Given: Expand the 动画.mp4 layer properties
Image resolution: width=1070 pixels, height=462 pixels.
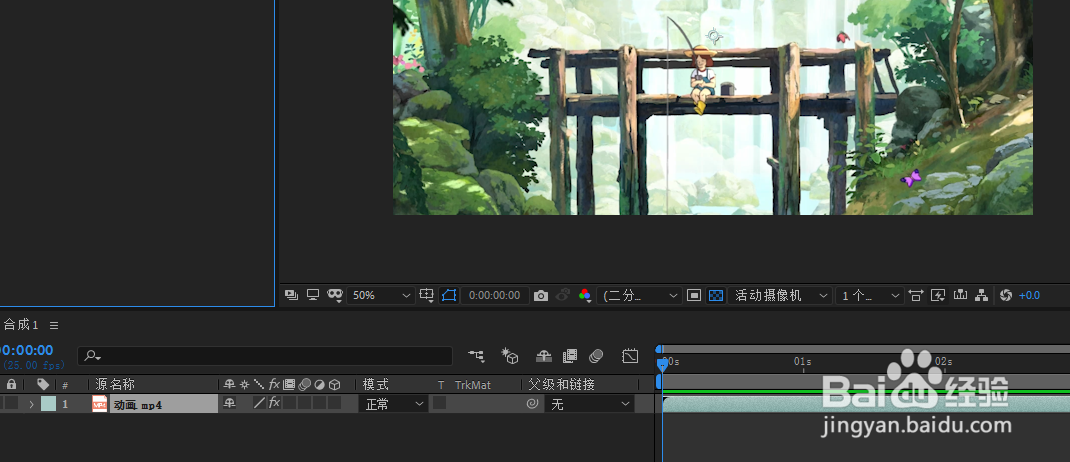Looking at the screenshot, I should tap(31, 404).
